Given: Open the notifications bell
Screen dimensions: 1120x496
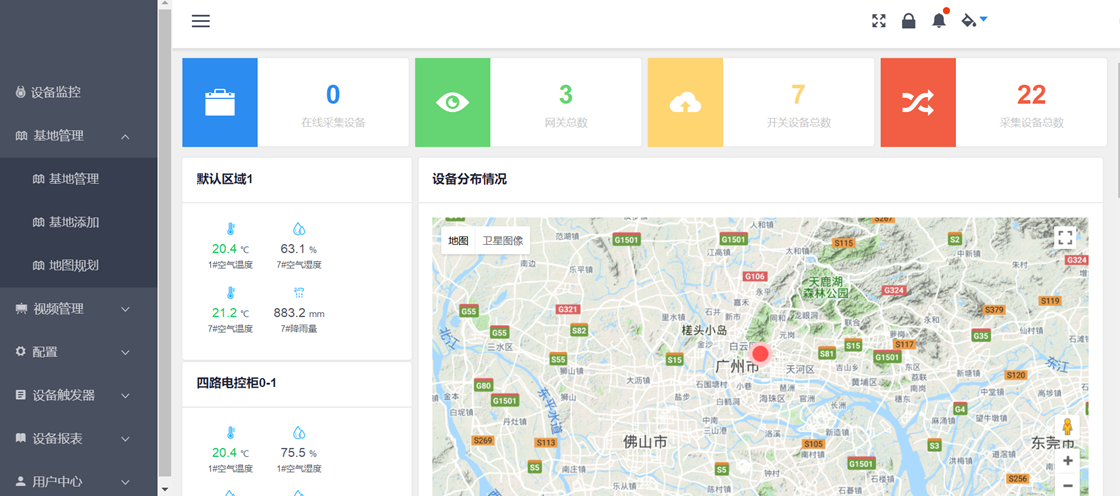Looking at the screenshot, I should [938, 21].
